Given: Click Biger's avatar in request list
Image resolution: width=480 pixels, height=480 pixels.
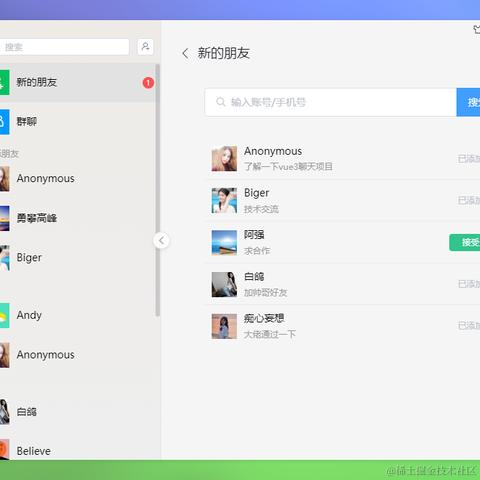Looking at the screenshot, I should coord(224,200).
